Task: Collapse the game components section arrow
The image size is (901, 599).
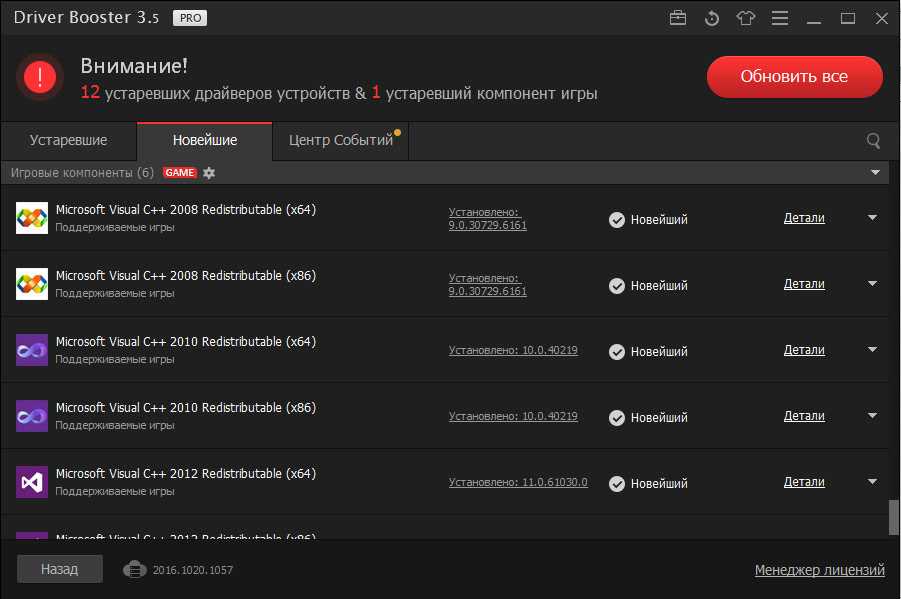Action: click(876, 173)
